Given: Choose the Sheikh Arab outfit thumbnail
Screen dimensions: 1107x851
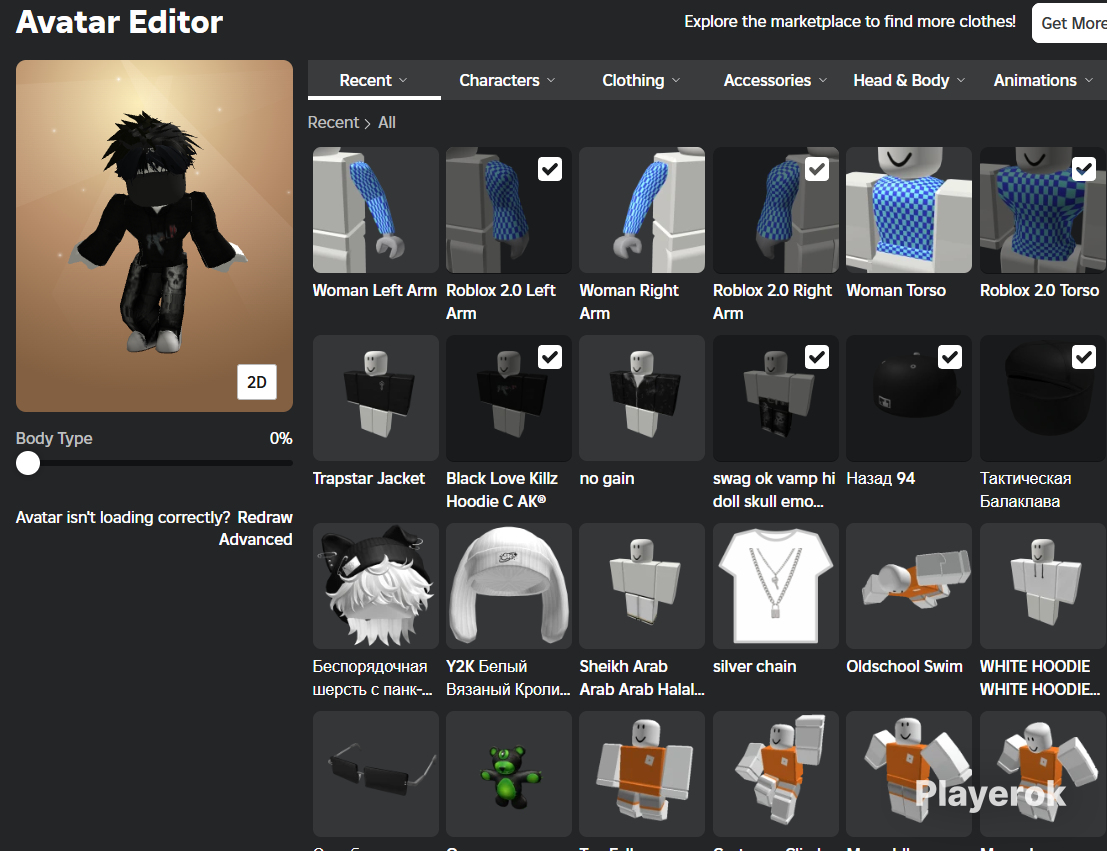Looking at the screenshot, I should pos(642,585).
